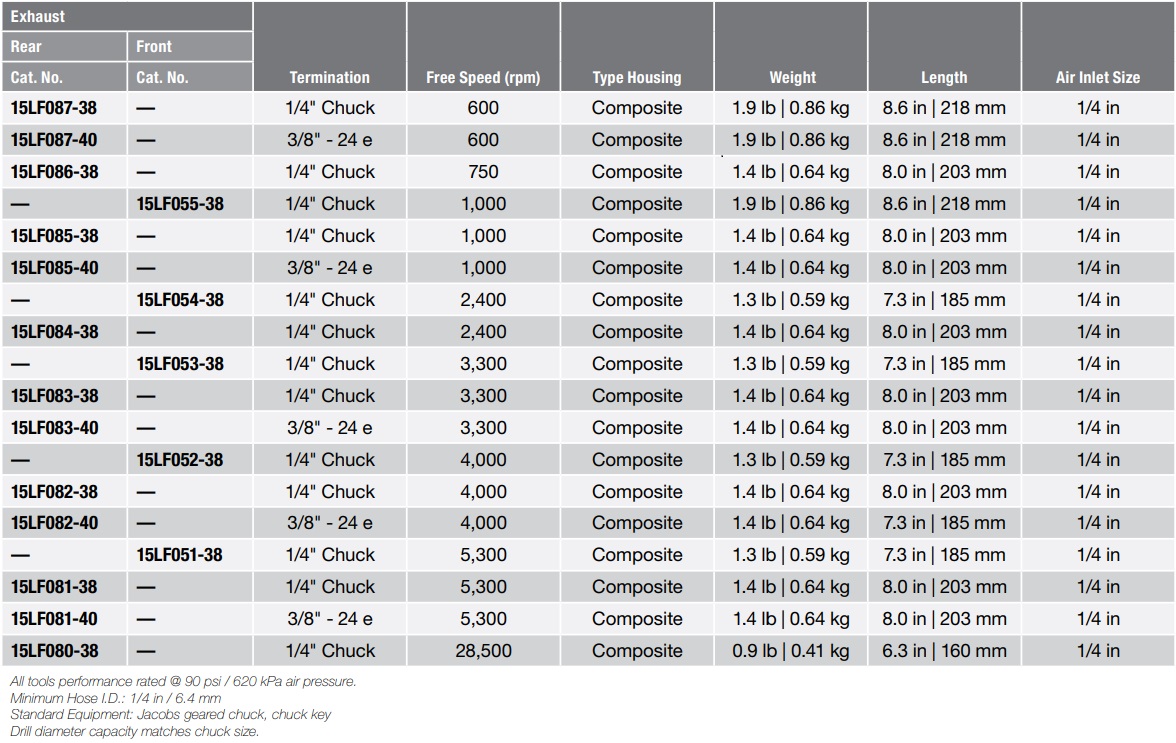
Task: Click catalog number 15LF086-38
Action: [55, 172]
